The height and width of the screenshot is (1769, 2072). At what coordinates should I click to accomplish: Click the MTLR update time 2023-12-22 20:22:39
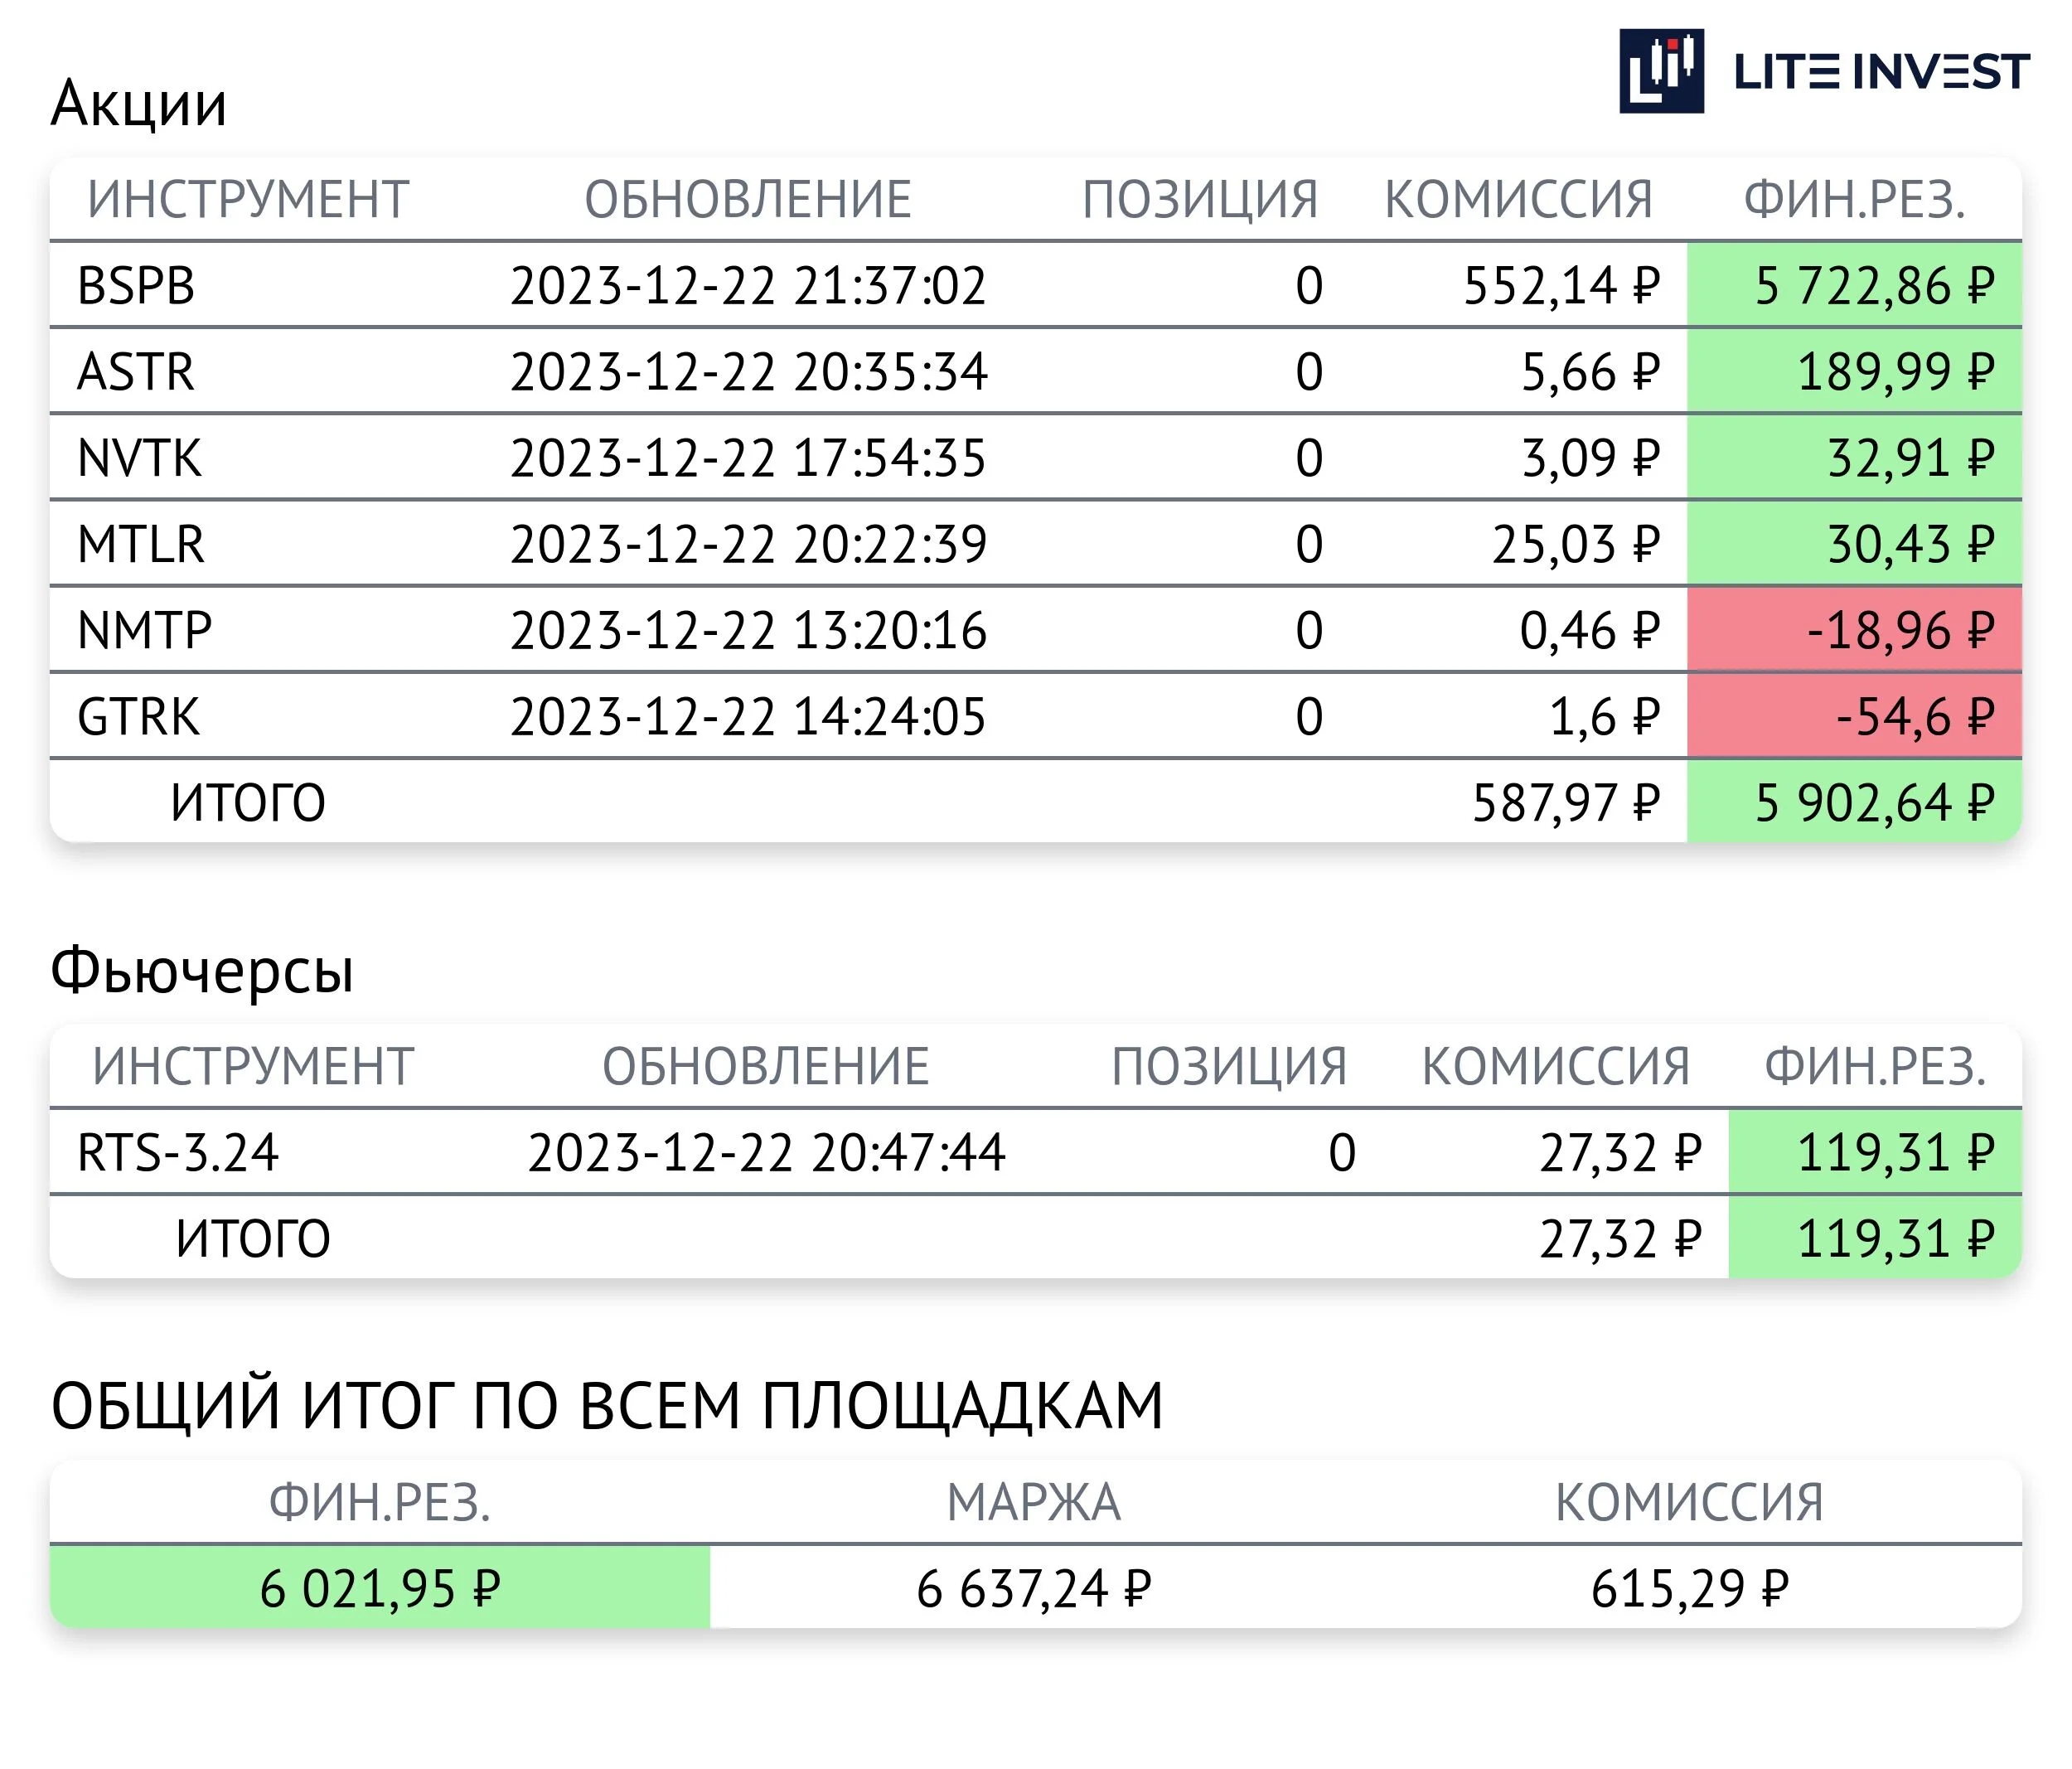[x=748, y=544]
